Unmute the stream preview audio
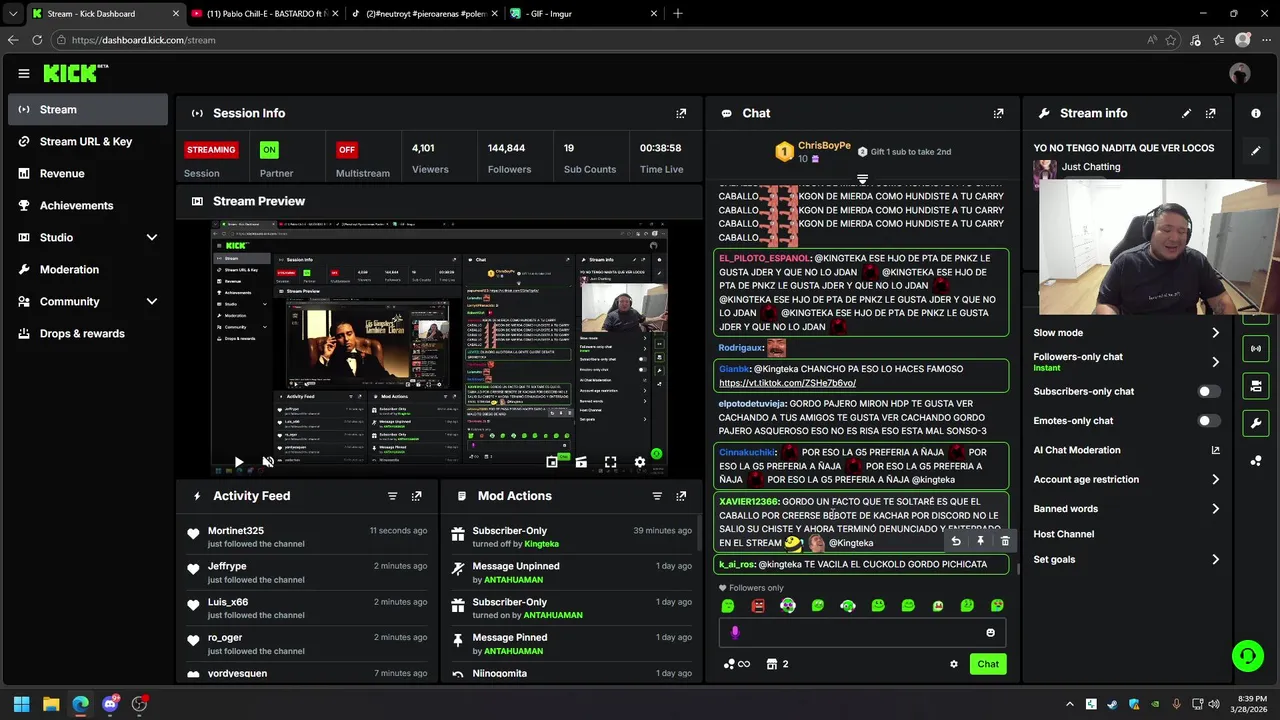This screenshot has height=720, width=1280. pos(267,462)
